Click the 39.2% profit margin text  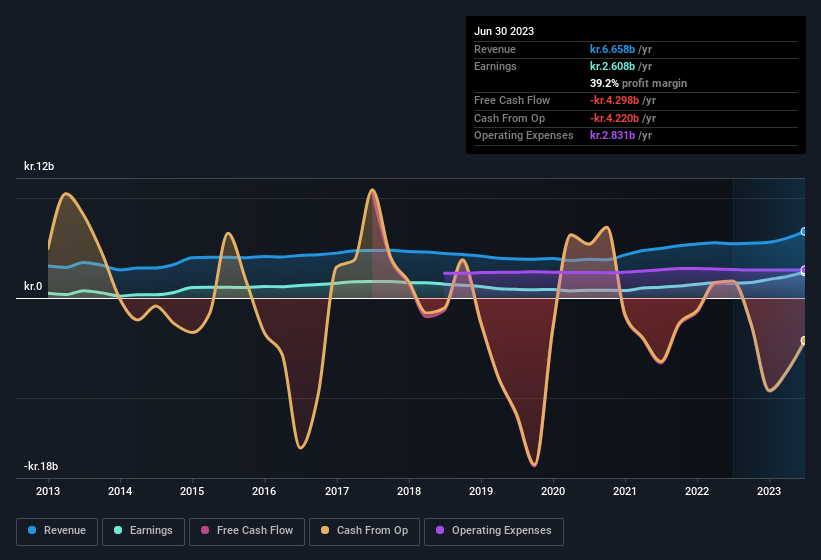[x=638, y=83]
